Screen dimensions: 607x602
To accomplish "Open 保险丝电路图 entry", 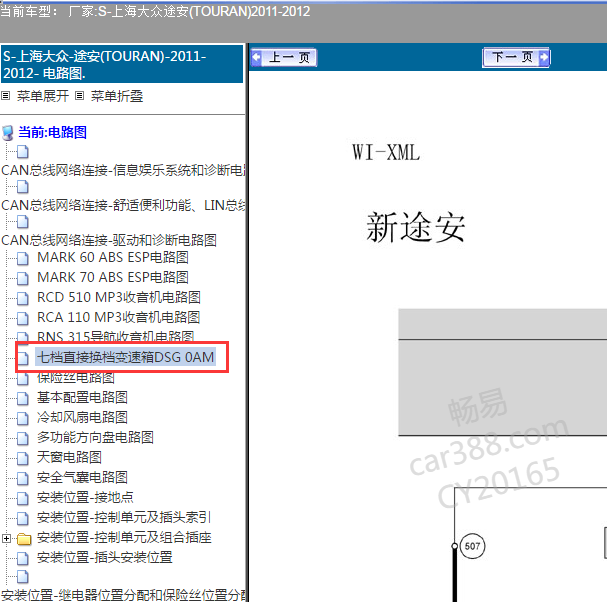I will [75, 377].
